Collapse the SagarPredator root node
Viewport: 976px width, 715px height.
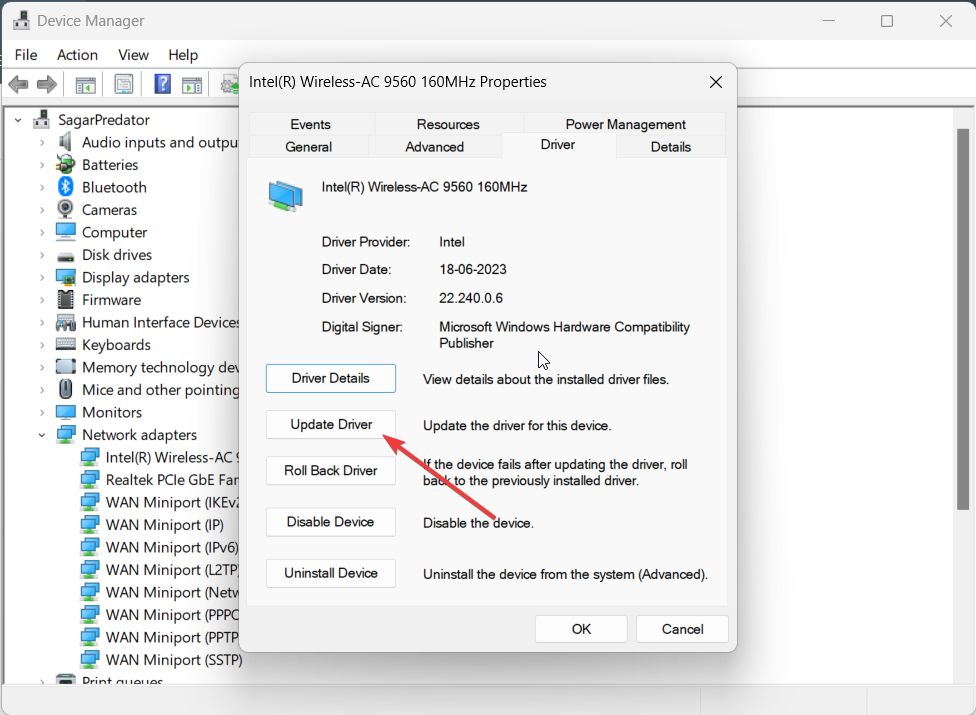click(x=18, y=119)
